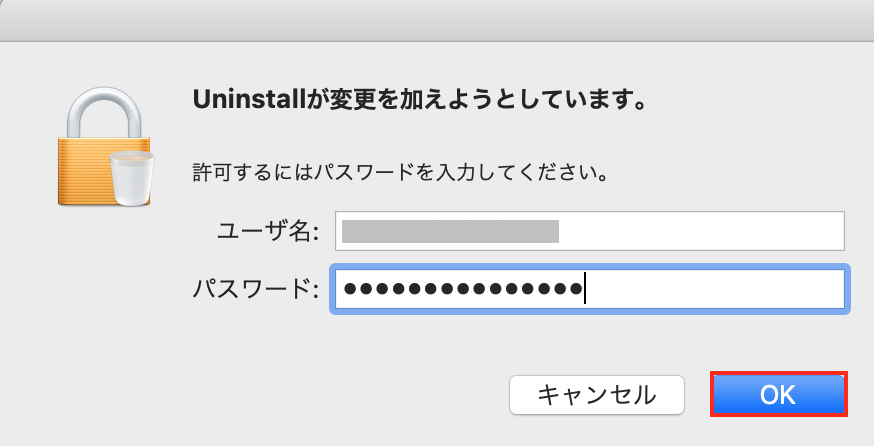Click the masked password dots
The image size is (874, 446).
463,289
